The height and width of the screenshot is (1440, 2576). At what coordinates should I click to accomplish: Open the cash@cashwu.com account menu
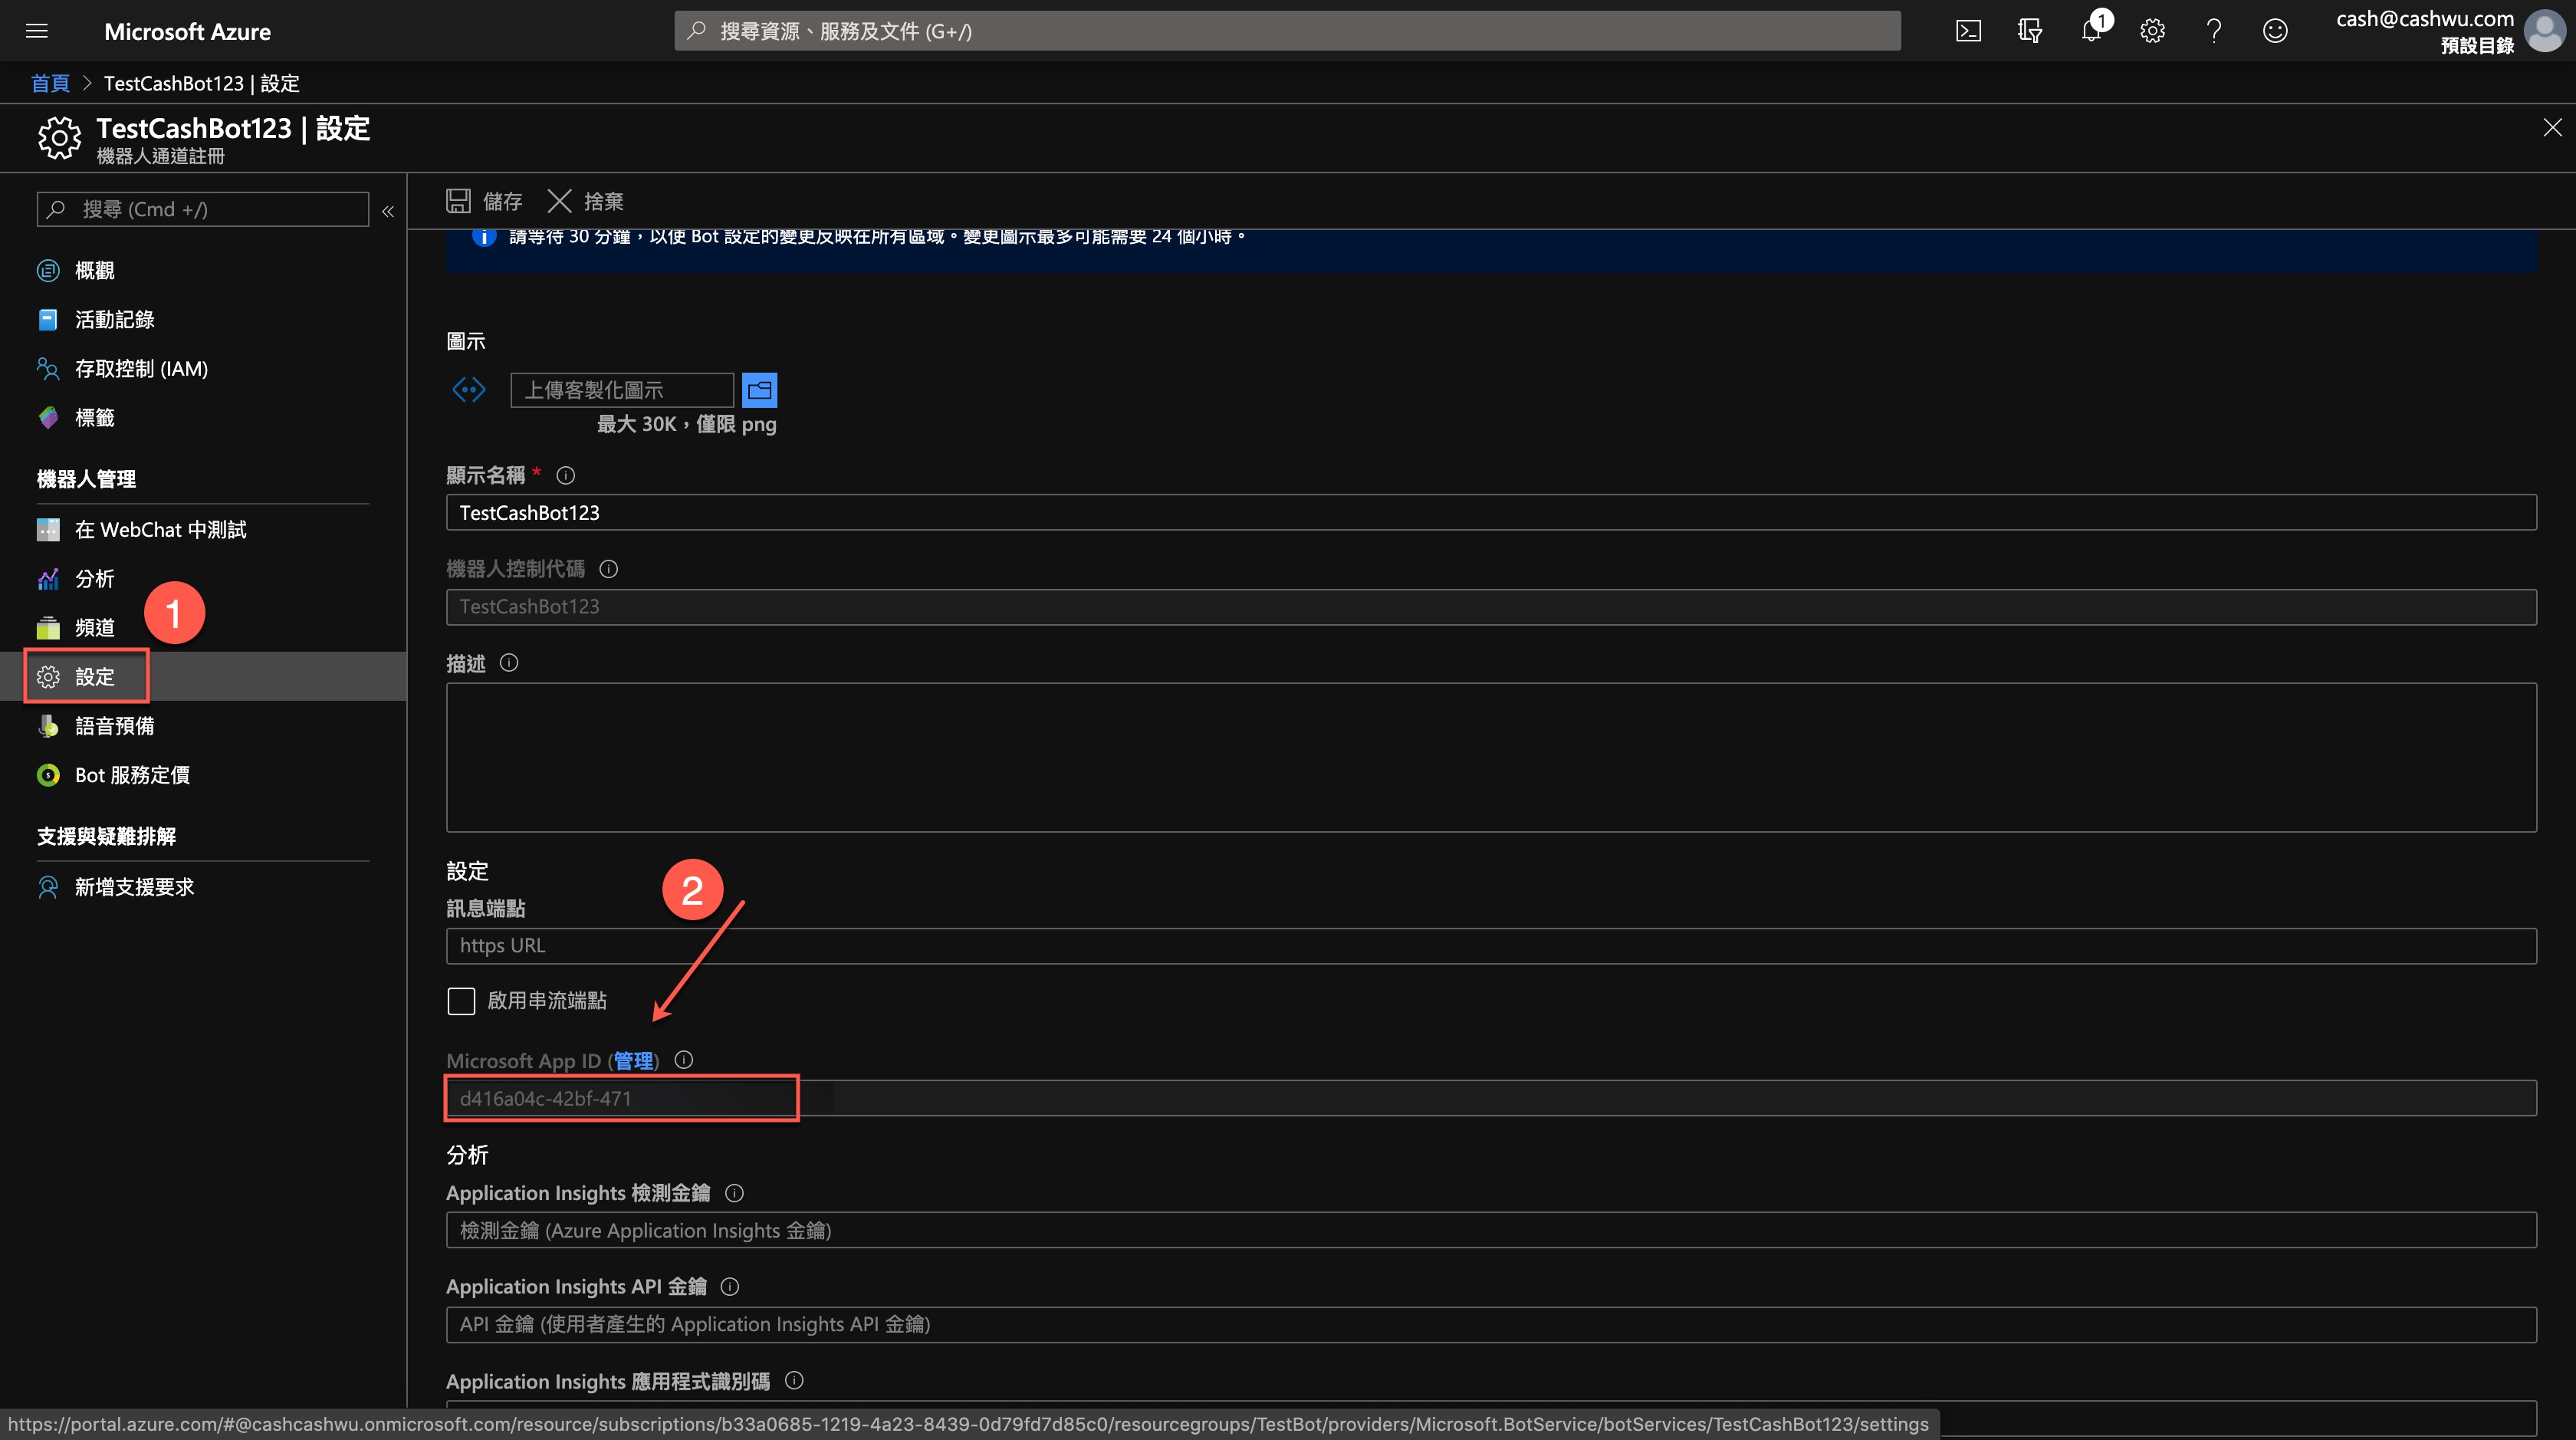(2450, 31)
